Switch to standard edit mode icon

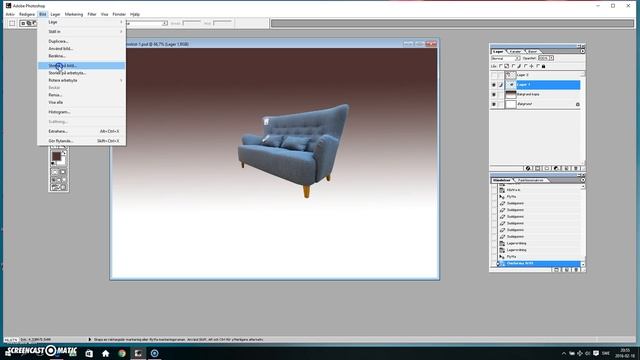(x=55, y=172)
